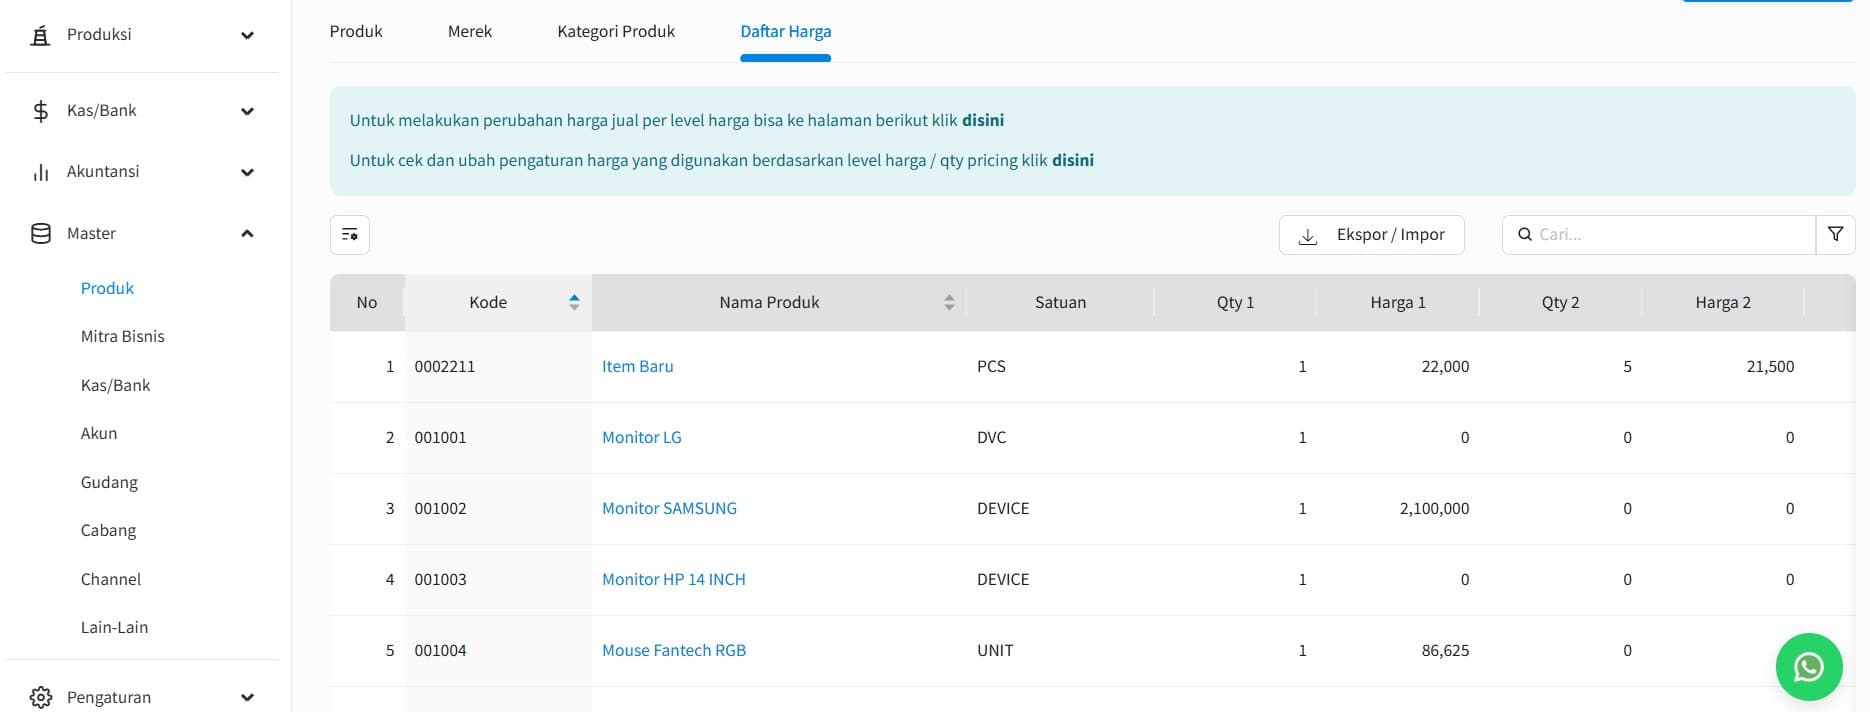Image resolution: width=1870 pixels, height=712 pixels.
Task: Open Cabang in sidebar
Action: click(x=108, y=530)
